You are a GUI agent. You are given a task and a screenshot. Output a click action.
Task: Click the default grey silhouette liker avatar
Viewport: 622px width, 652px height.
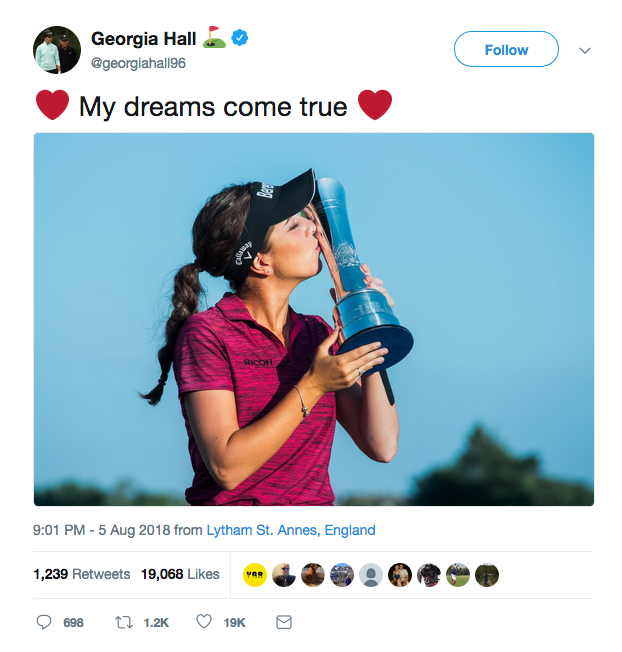pyautogui.click(x=370, y=575)
